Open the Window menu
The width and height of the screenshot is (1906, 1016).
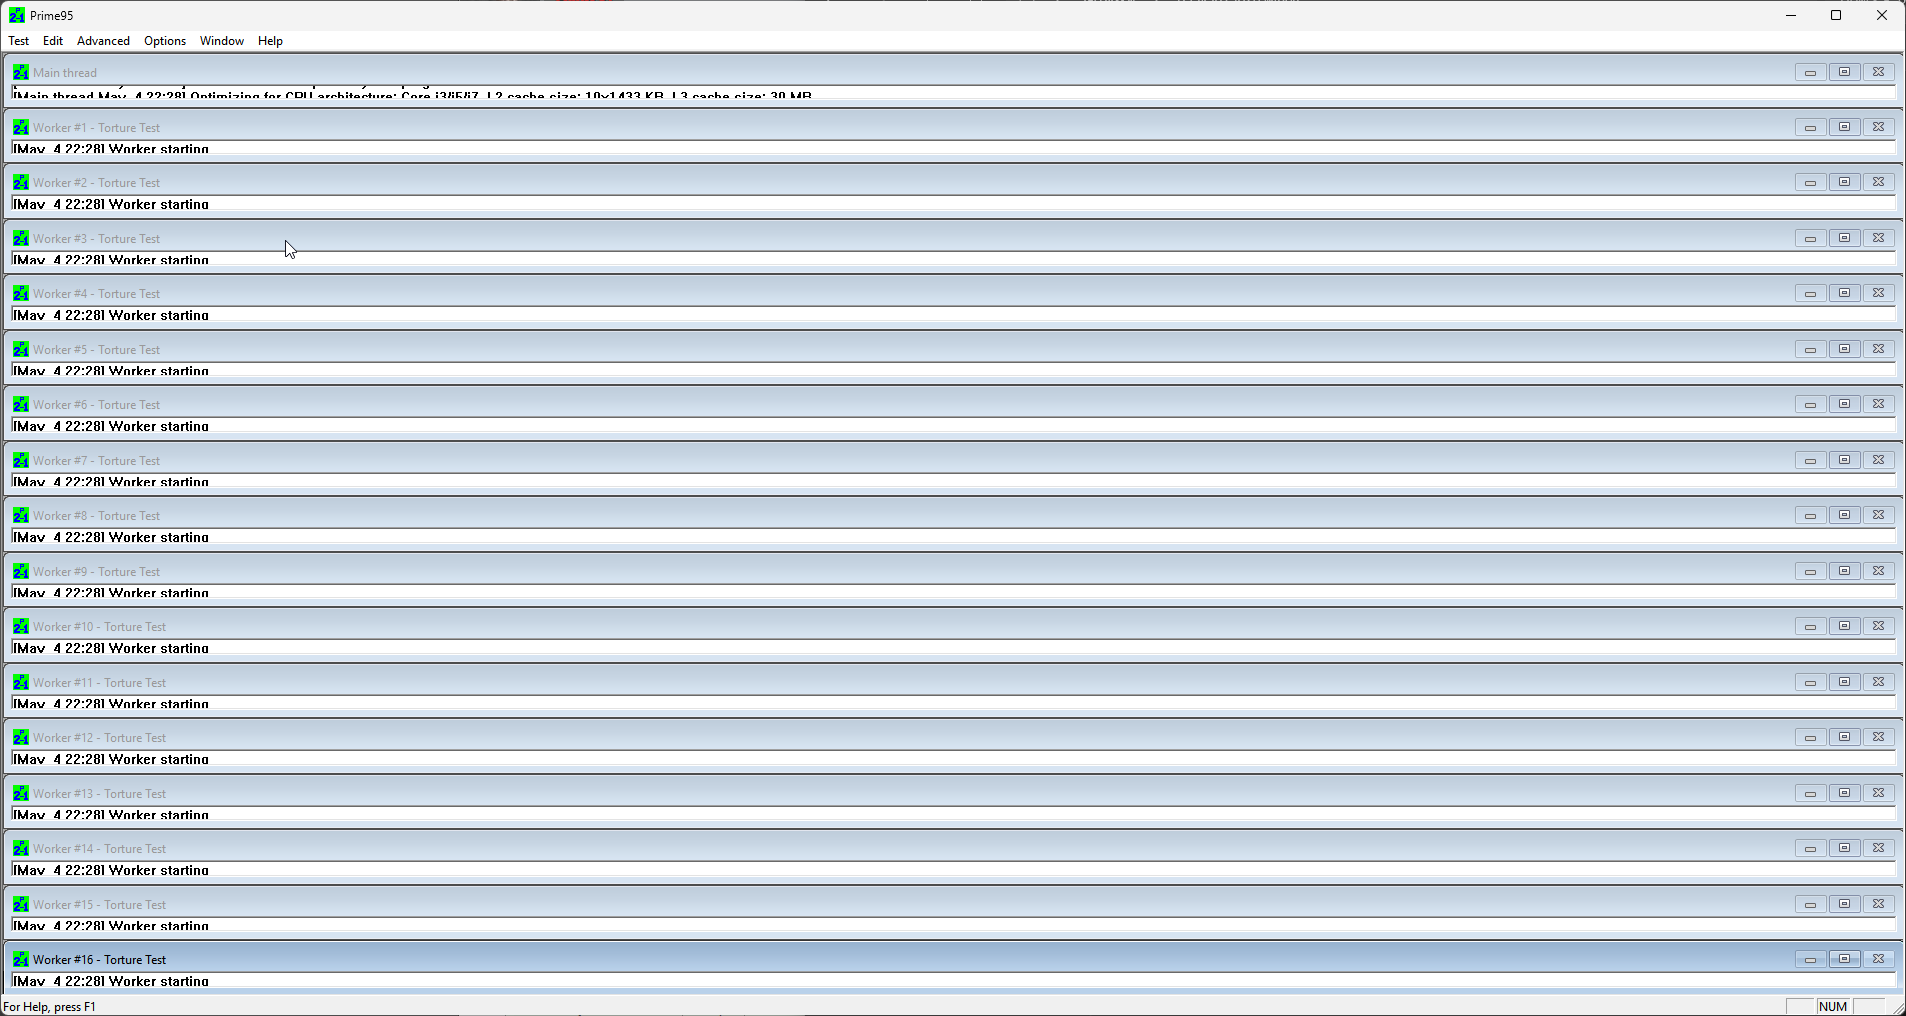222,41
